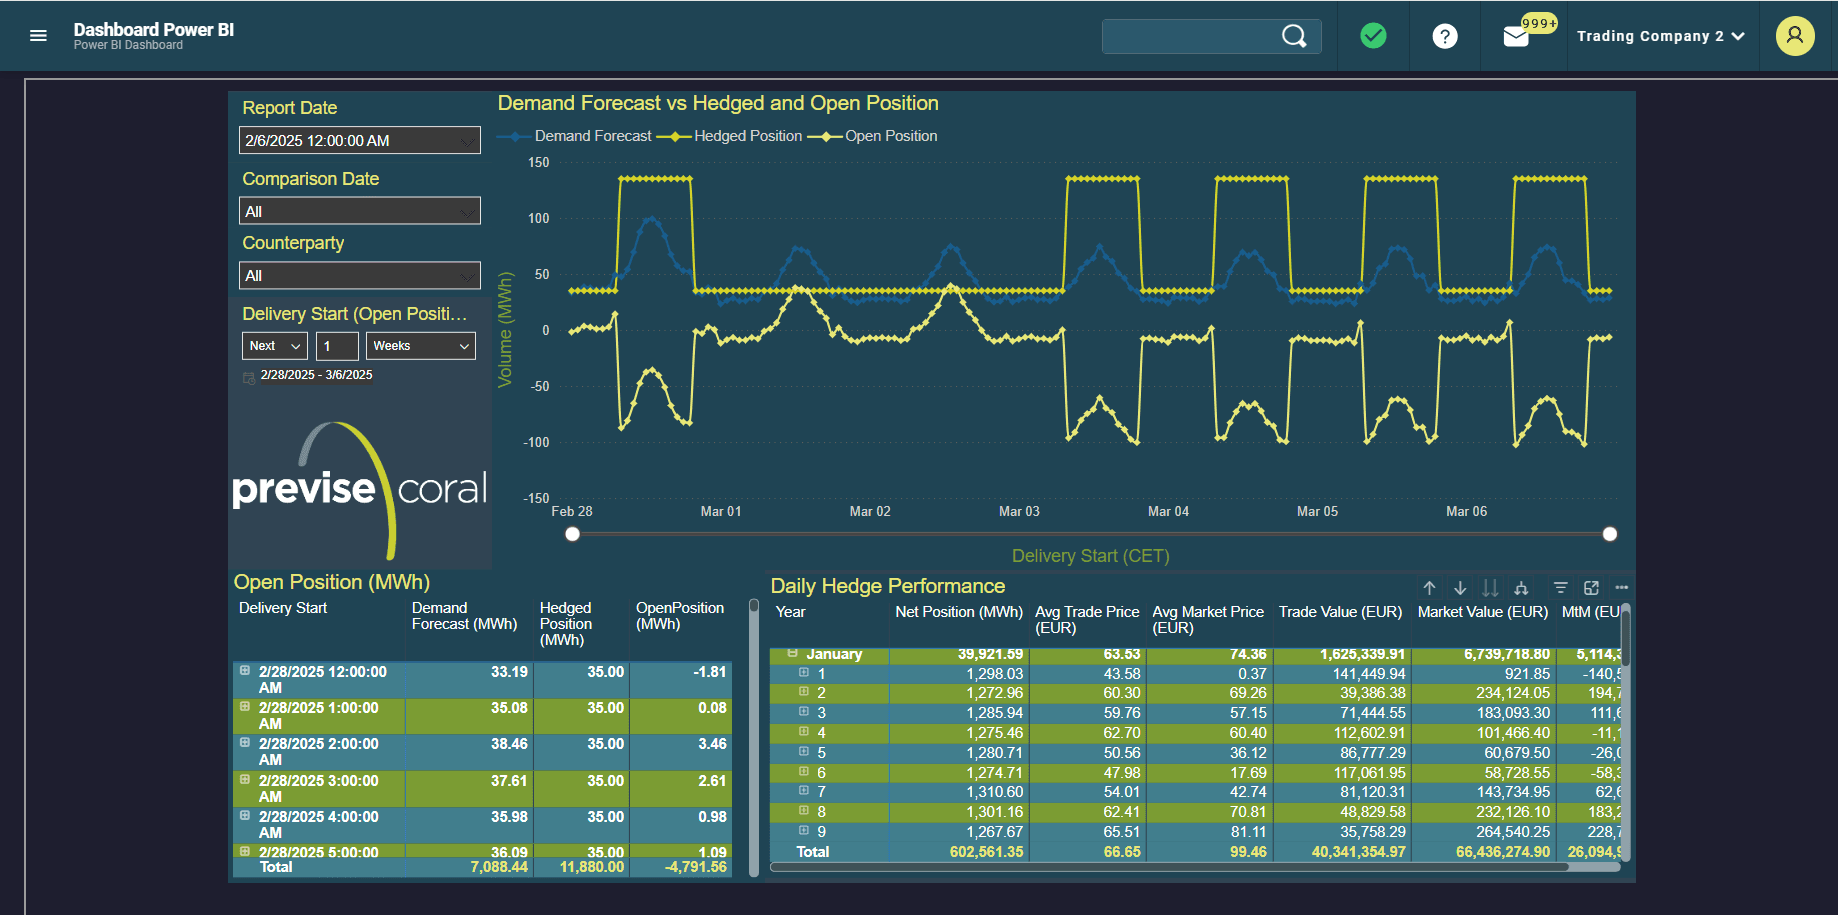The image size is (1838, 915).
Task: Open the More options menu on the table
Action: pos(1621,588)
